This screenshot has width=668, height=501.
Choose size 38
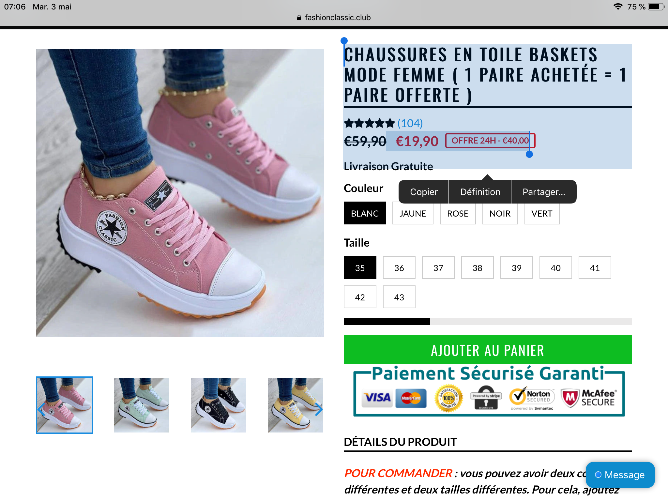pos(477,268)
